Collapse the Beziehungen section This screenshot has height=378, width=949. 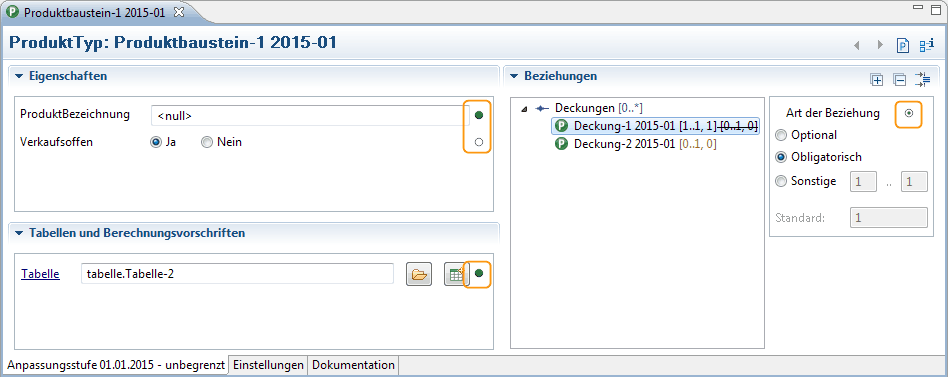coord(514,76)
